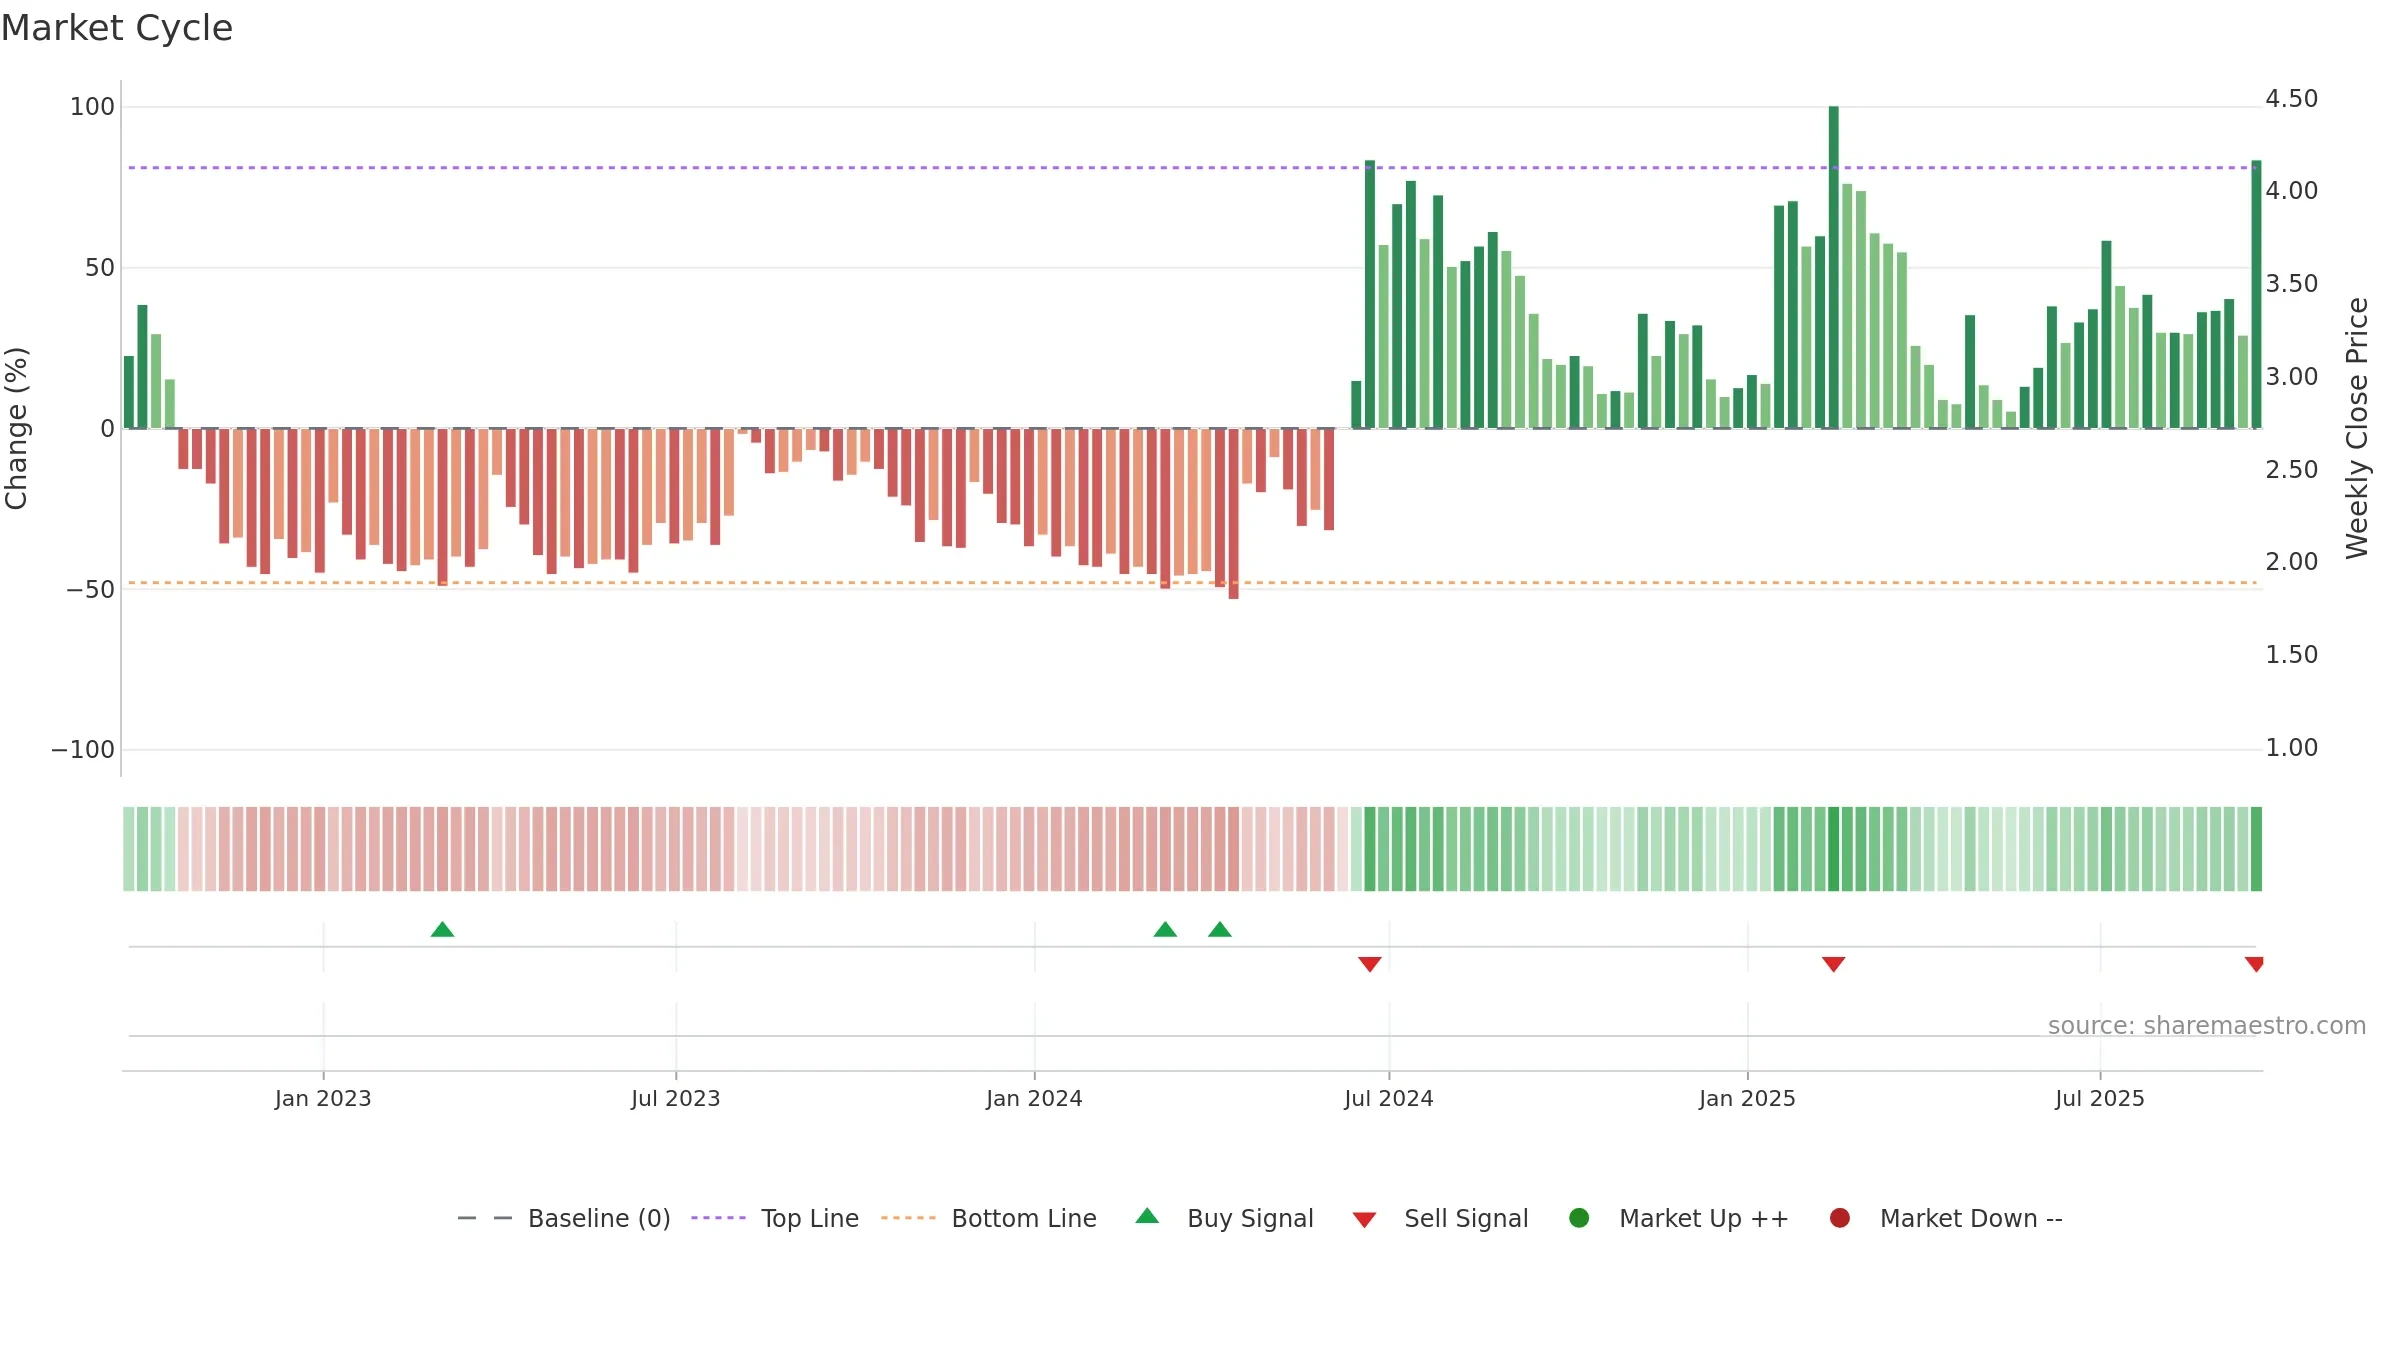This screenshot has height=1350, width=2400.
Task: Select the first buy marker of spring 2024
Action: (1165, 930)
